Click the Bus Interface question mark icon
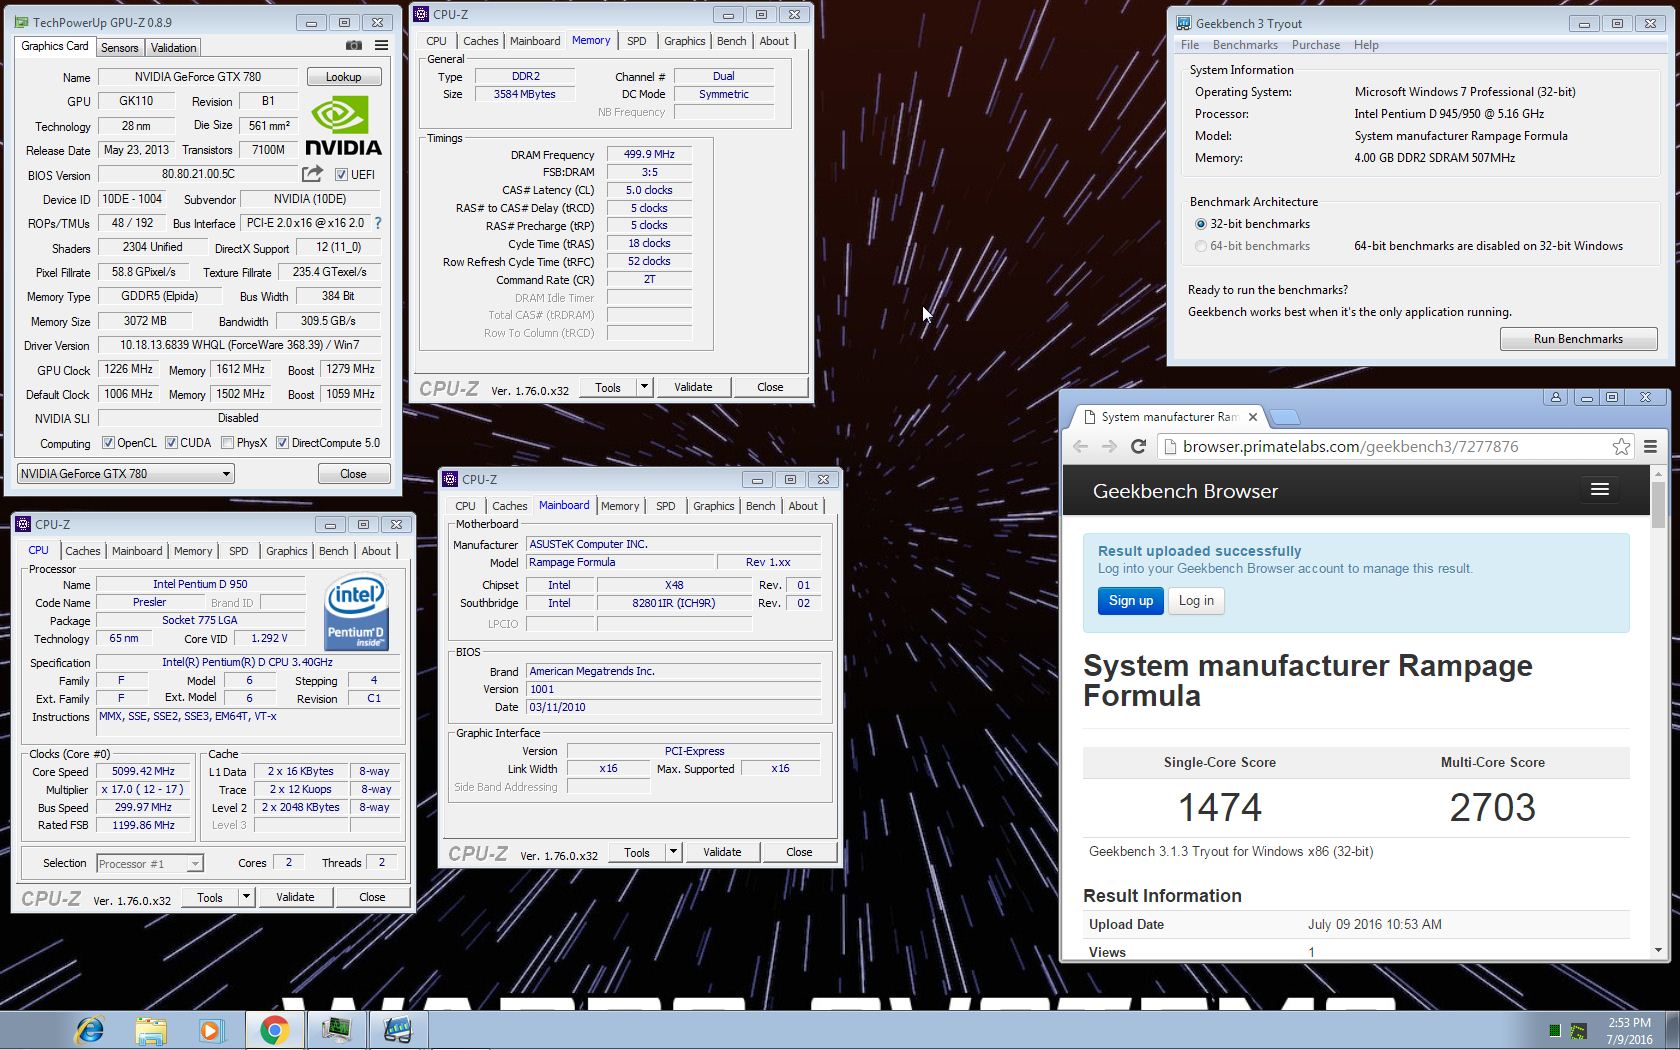 coord(377,223)
